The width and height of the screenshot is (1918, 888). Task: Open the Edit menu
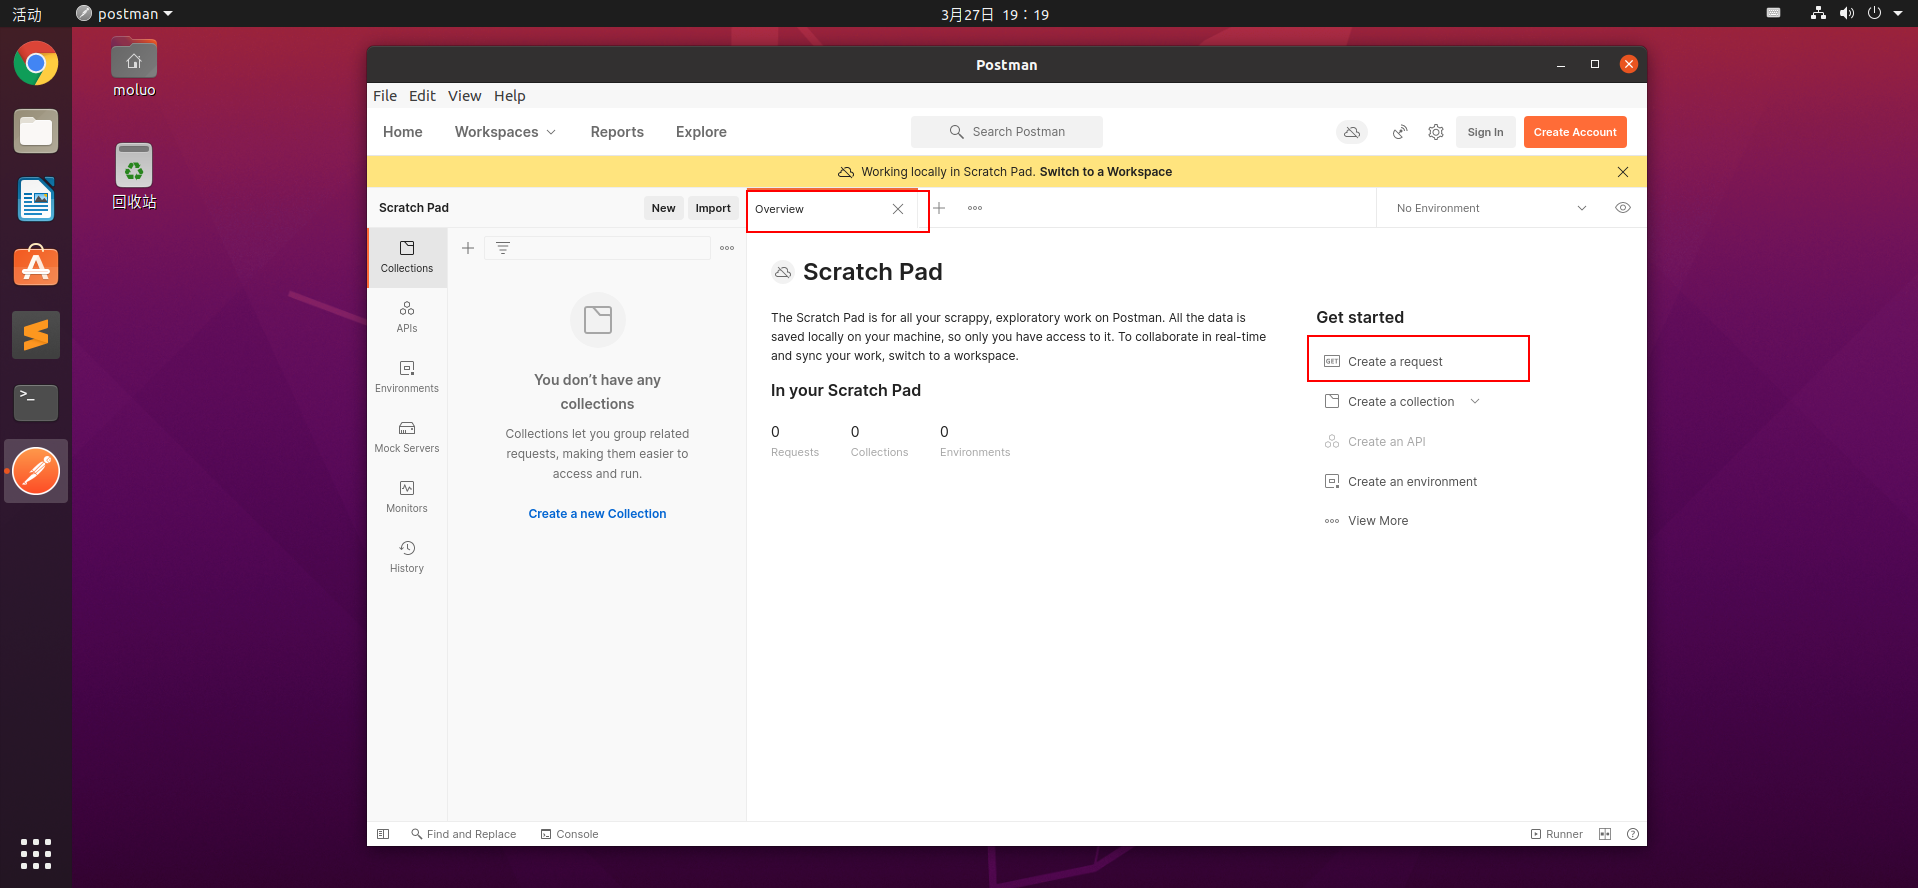(422, 96)
